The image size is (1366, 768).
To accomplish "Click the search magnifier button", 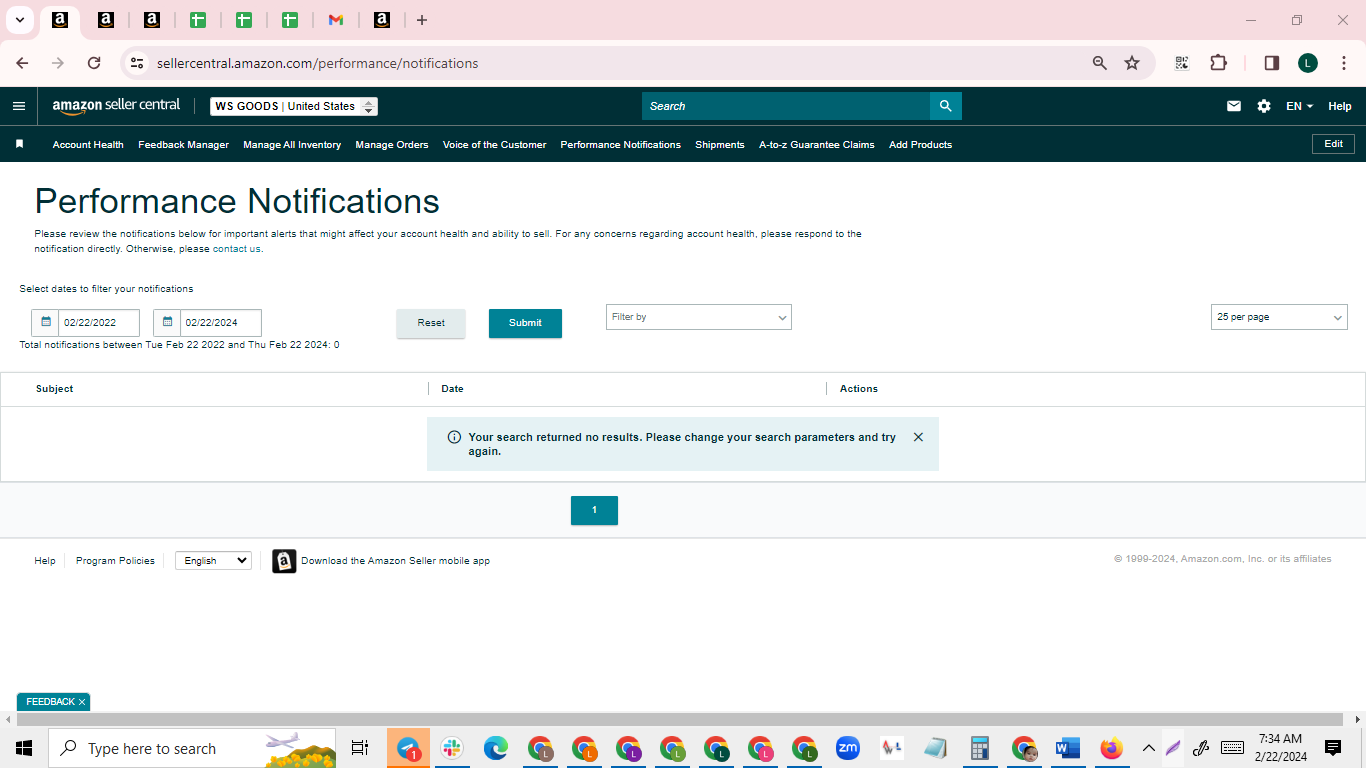I will click(946, 106).
